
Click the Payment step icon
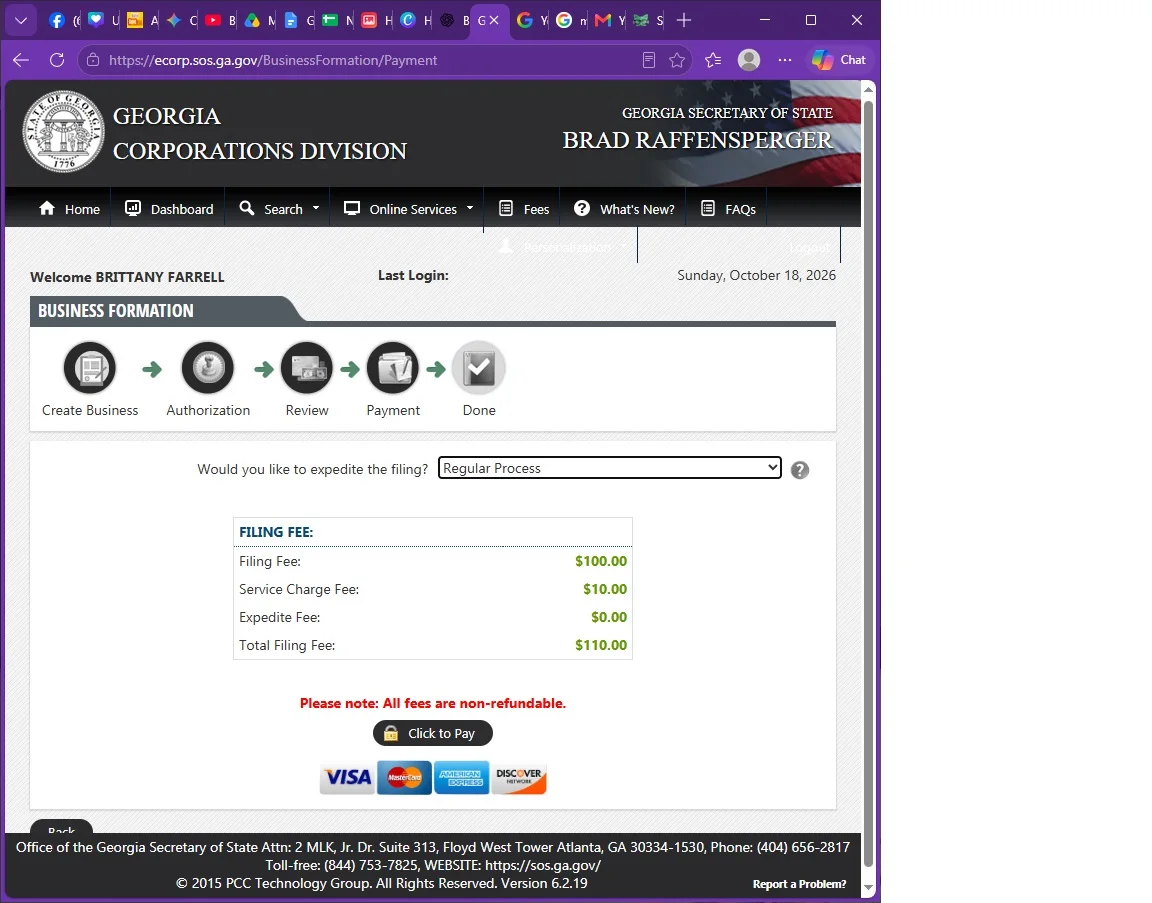[x=393, y=368]
